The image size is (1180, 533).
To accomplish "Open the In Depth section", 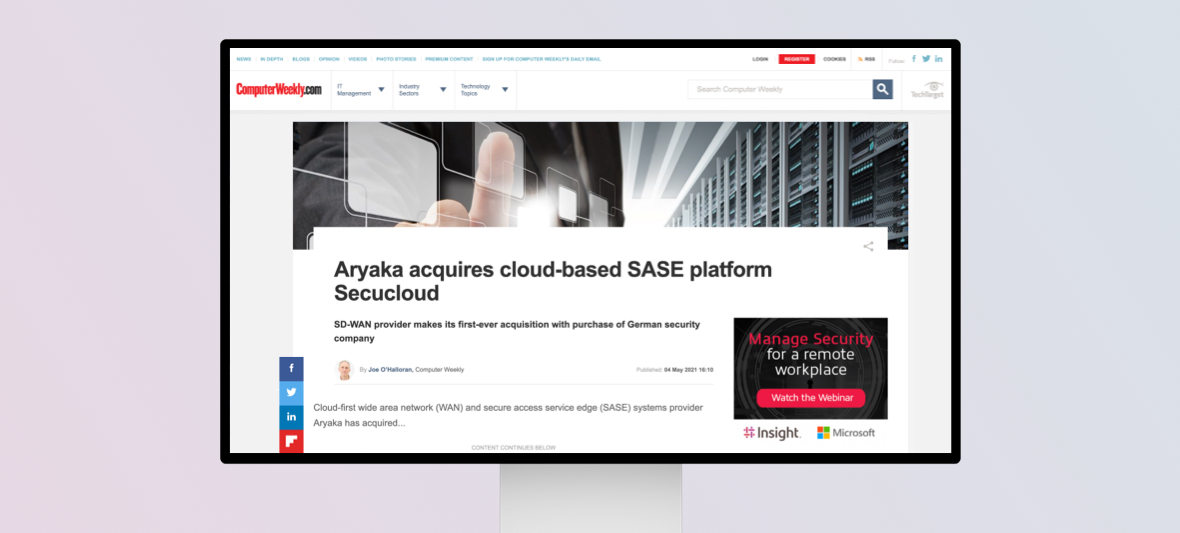I will pyautogui.click(x=272, y=59).
